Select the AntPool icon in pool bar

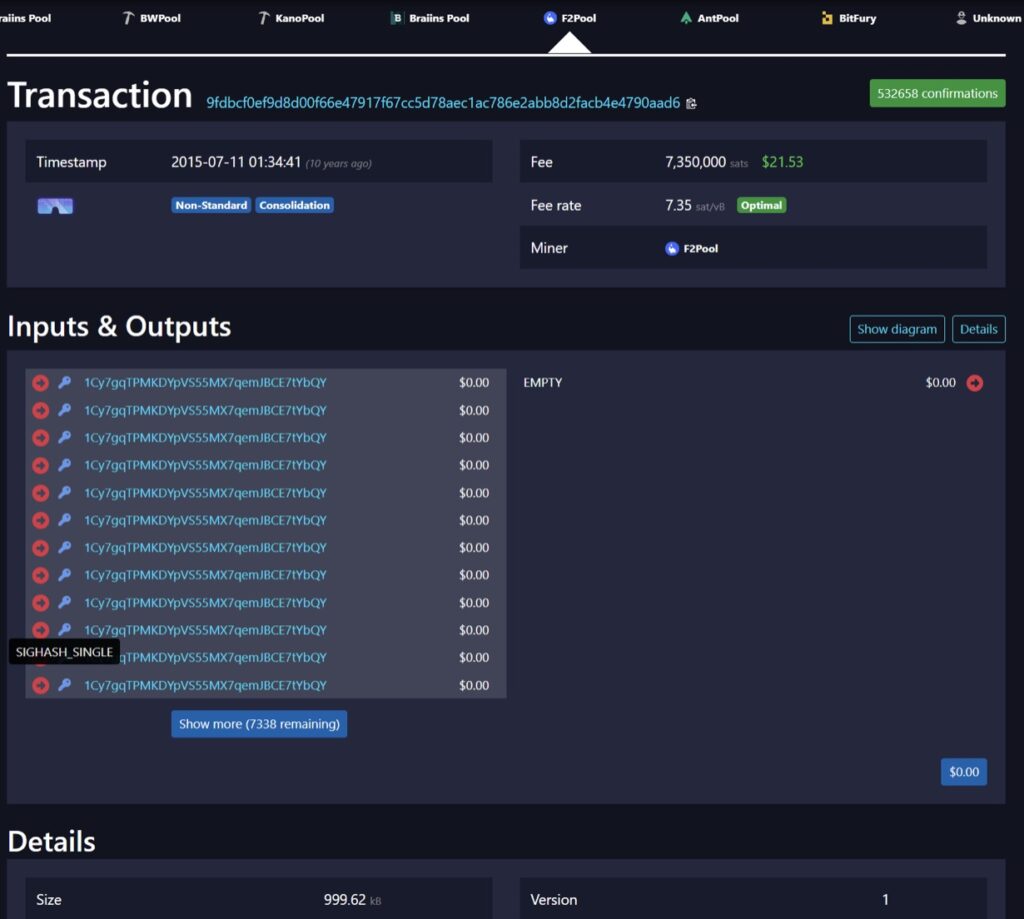(x=686, y=18)
